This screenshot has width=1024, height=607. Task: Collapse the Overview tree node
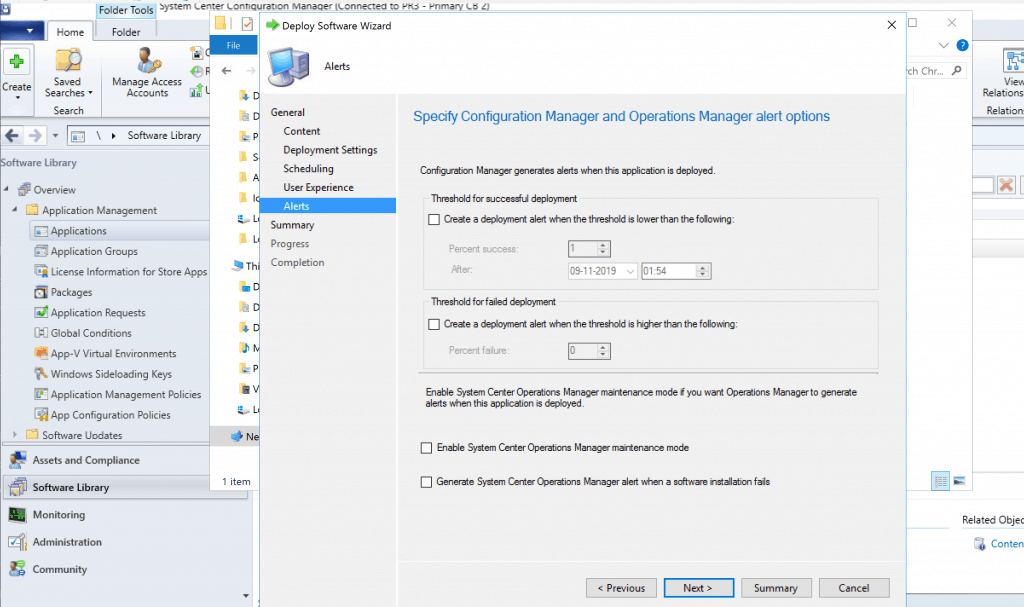pos(6,189)
